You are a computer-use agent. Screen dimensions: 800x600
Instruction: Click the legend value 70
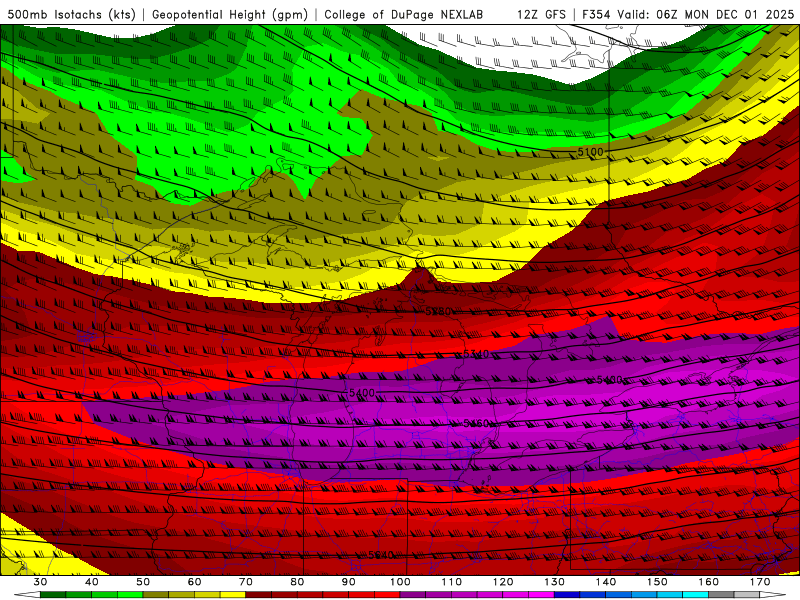(x=246, y=582)
